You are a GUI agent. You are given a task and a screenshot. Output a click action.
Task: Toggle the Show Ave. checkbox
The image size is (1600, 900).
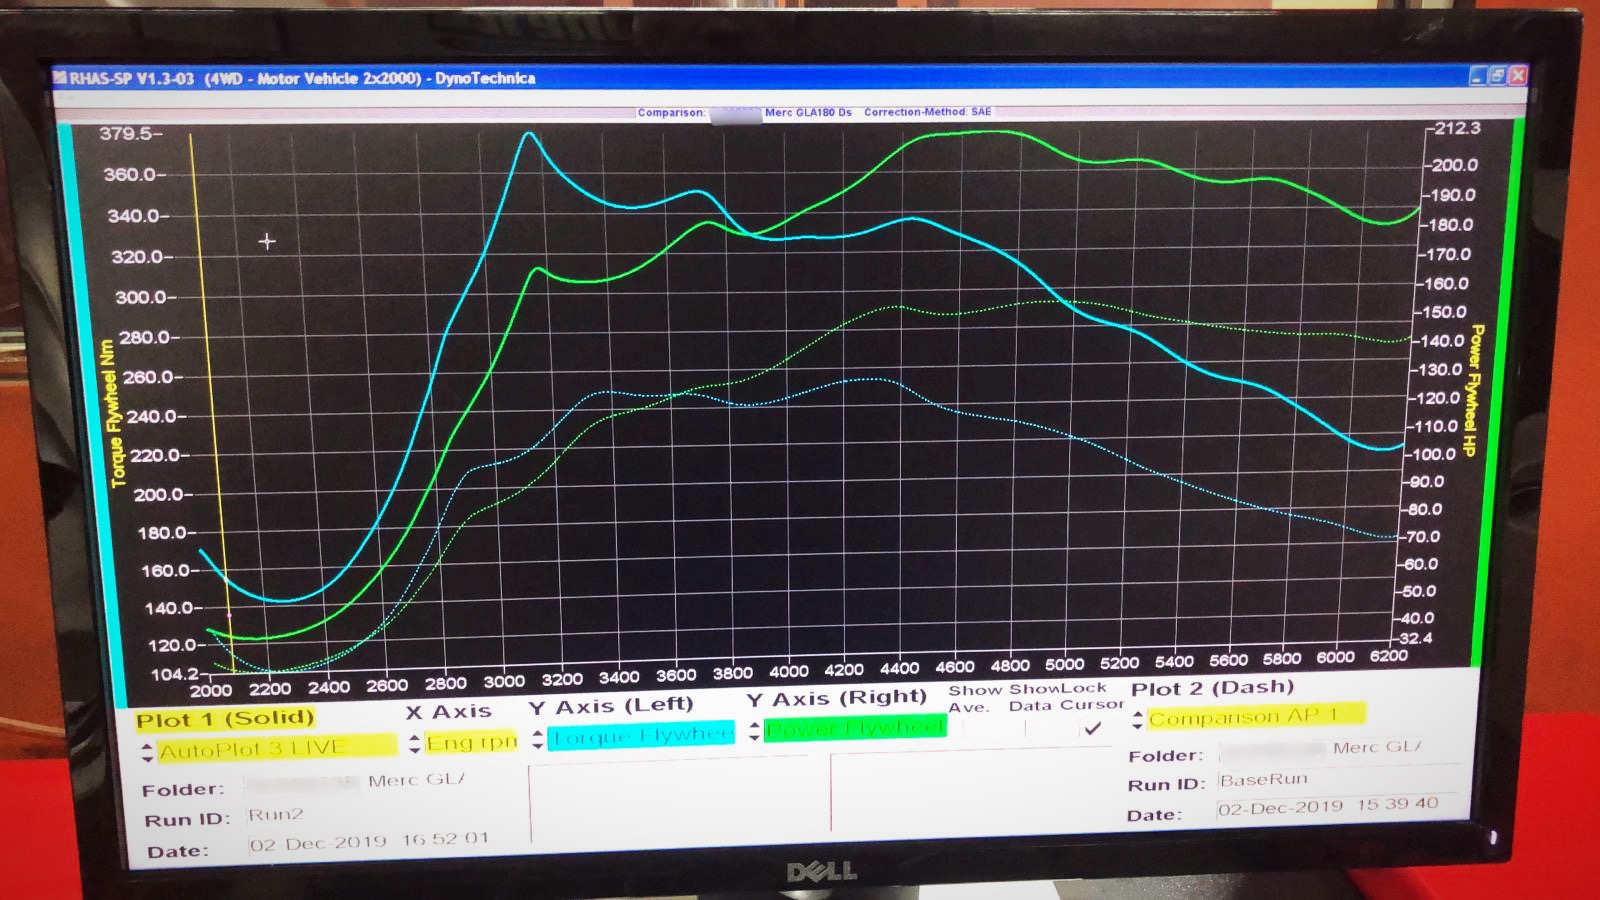(x=975, y=729)
